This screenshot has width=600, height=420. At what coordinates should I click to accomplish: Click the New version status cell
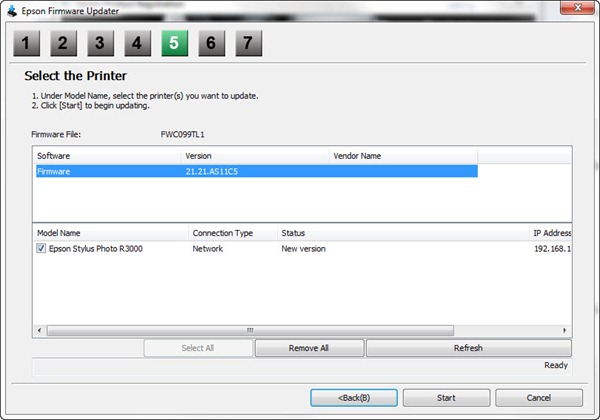pos(303,249)
